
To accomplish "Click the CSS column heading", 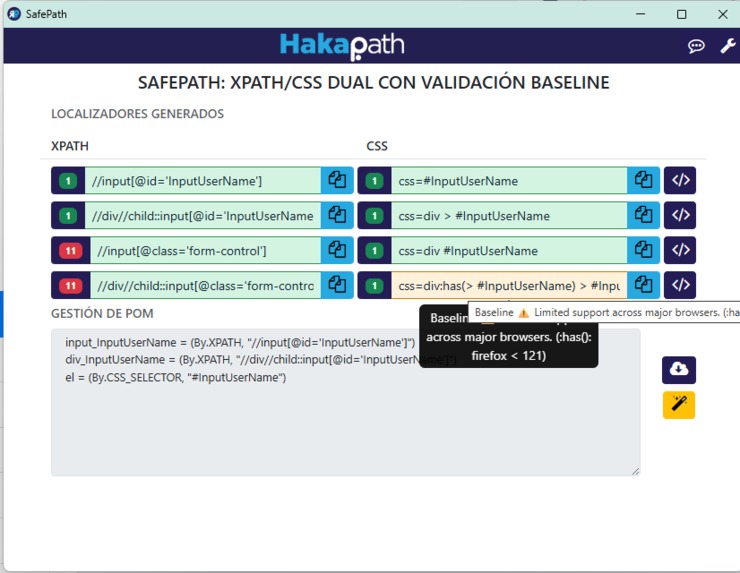I will tap(377, 146).
